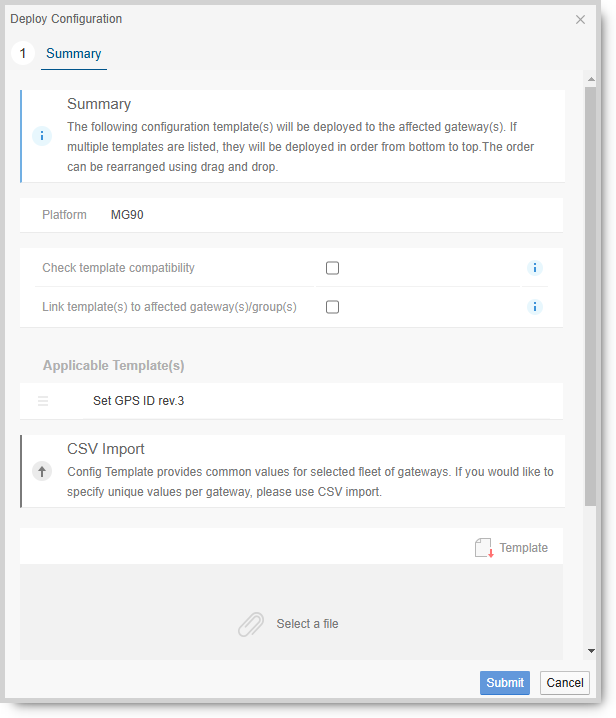Click the Summary section info icon
The width and height of the screenshot is (616, 718).
[42, 136]
